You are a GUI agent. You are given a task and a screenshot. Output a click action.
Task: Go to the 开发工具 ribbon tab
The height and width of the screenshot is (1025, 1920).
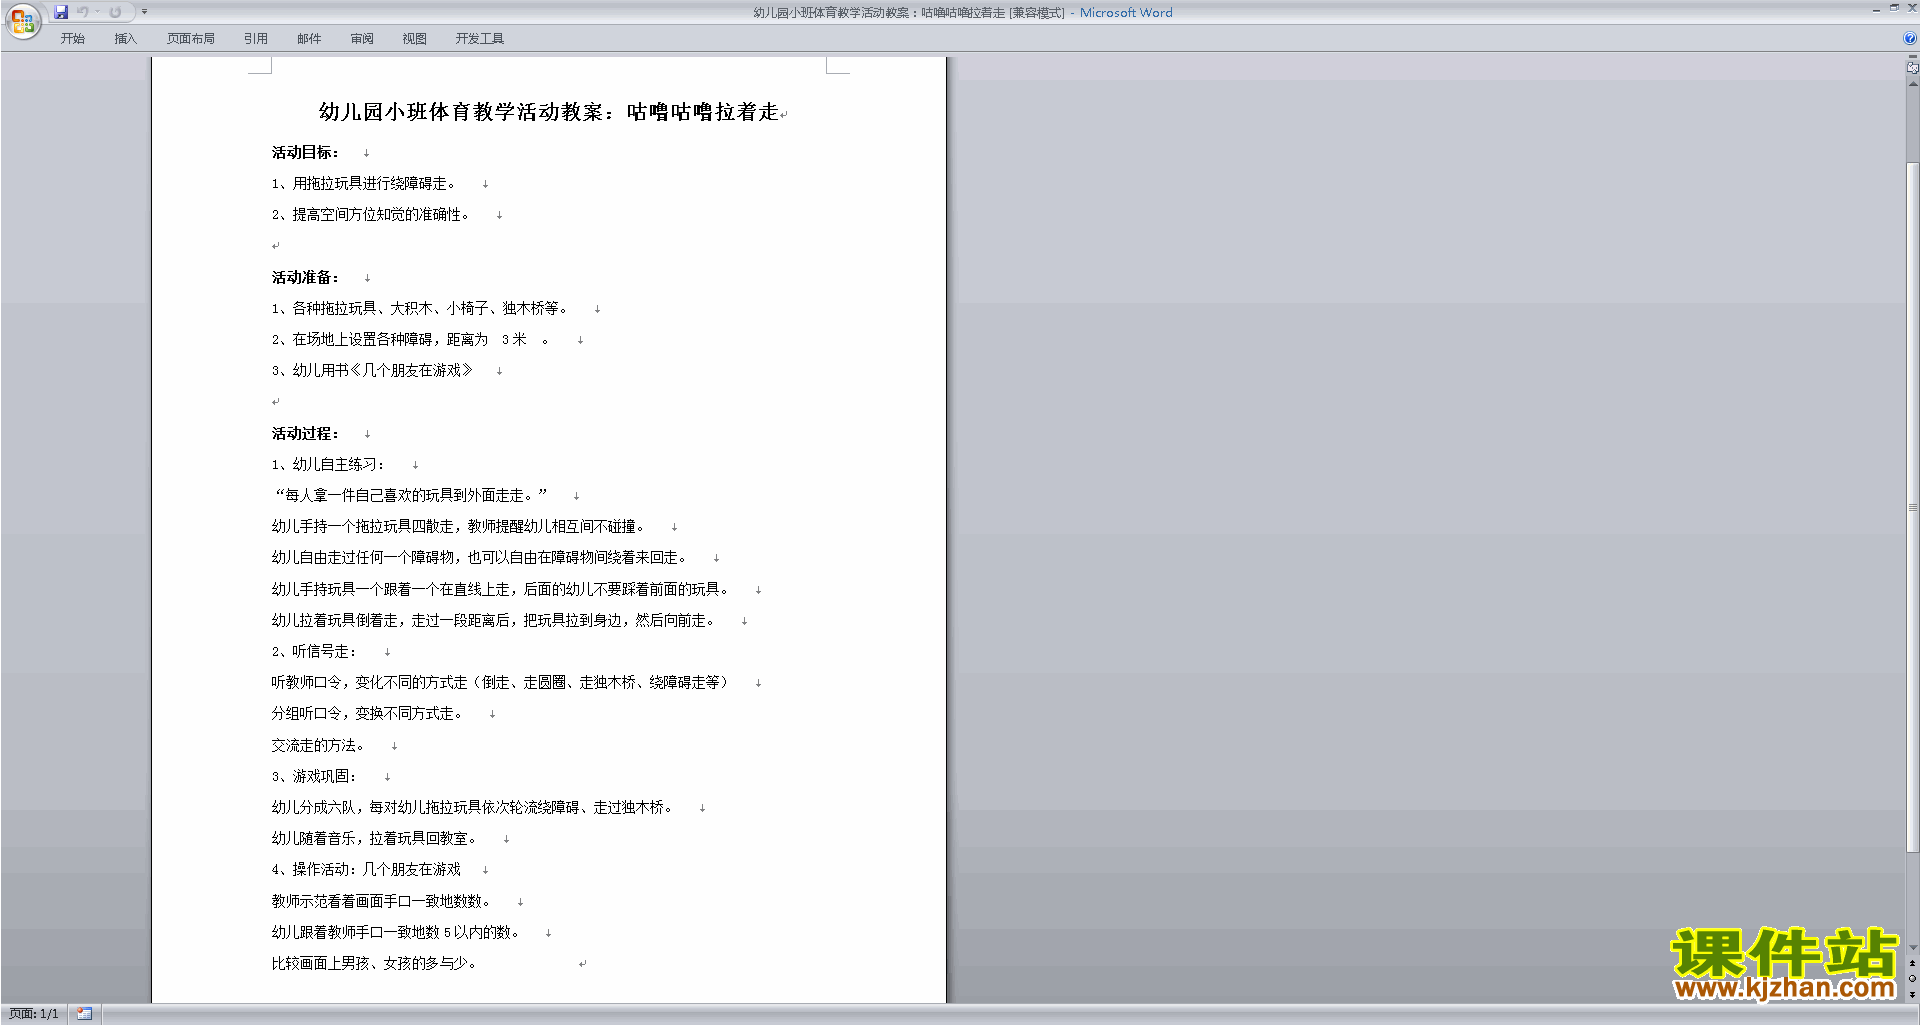480,39
